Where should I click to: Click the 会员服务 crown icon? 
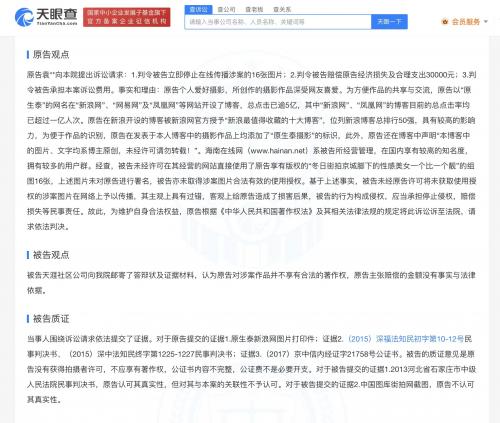coord(445,22)
